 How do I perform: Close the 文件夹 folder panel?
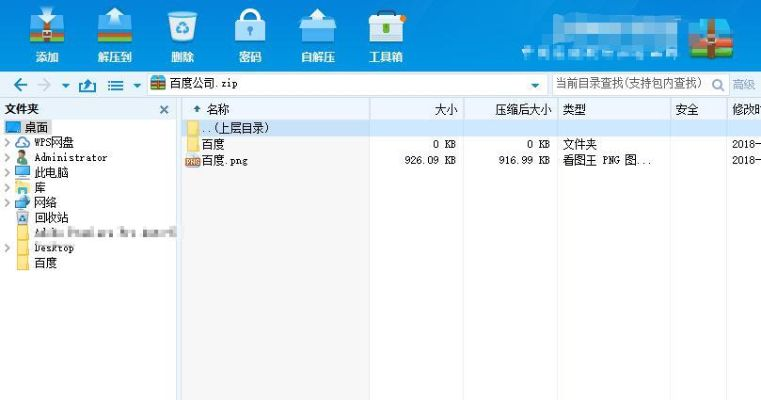[x=164, y=110]
